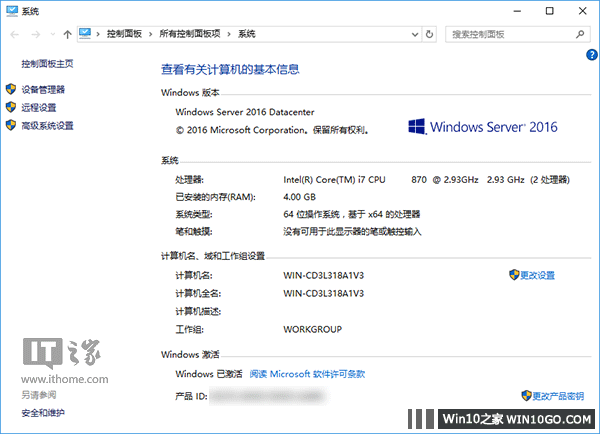Click the computer icon in the address bar
Screen dimensions: 600x434
click(x=86, y=34)
